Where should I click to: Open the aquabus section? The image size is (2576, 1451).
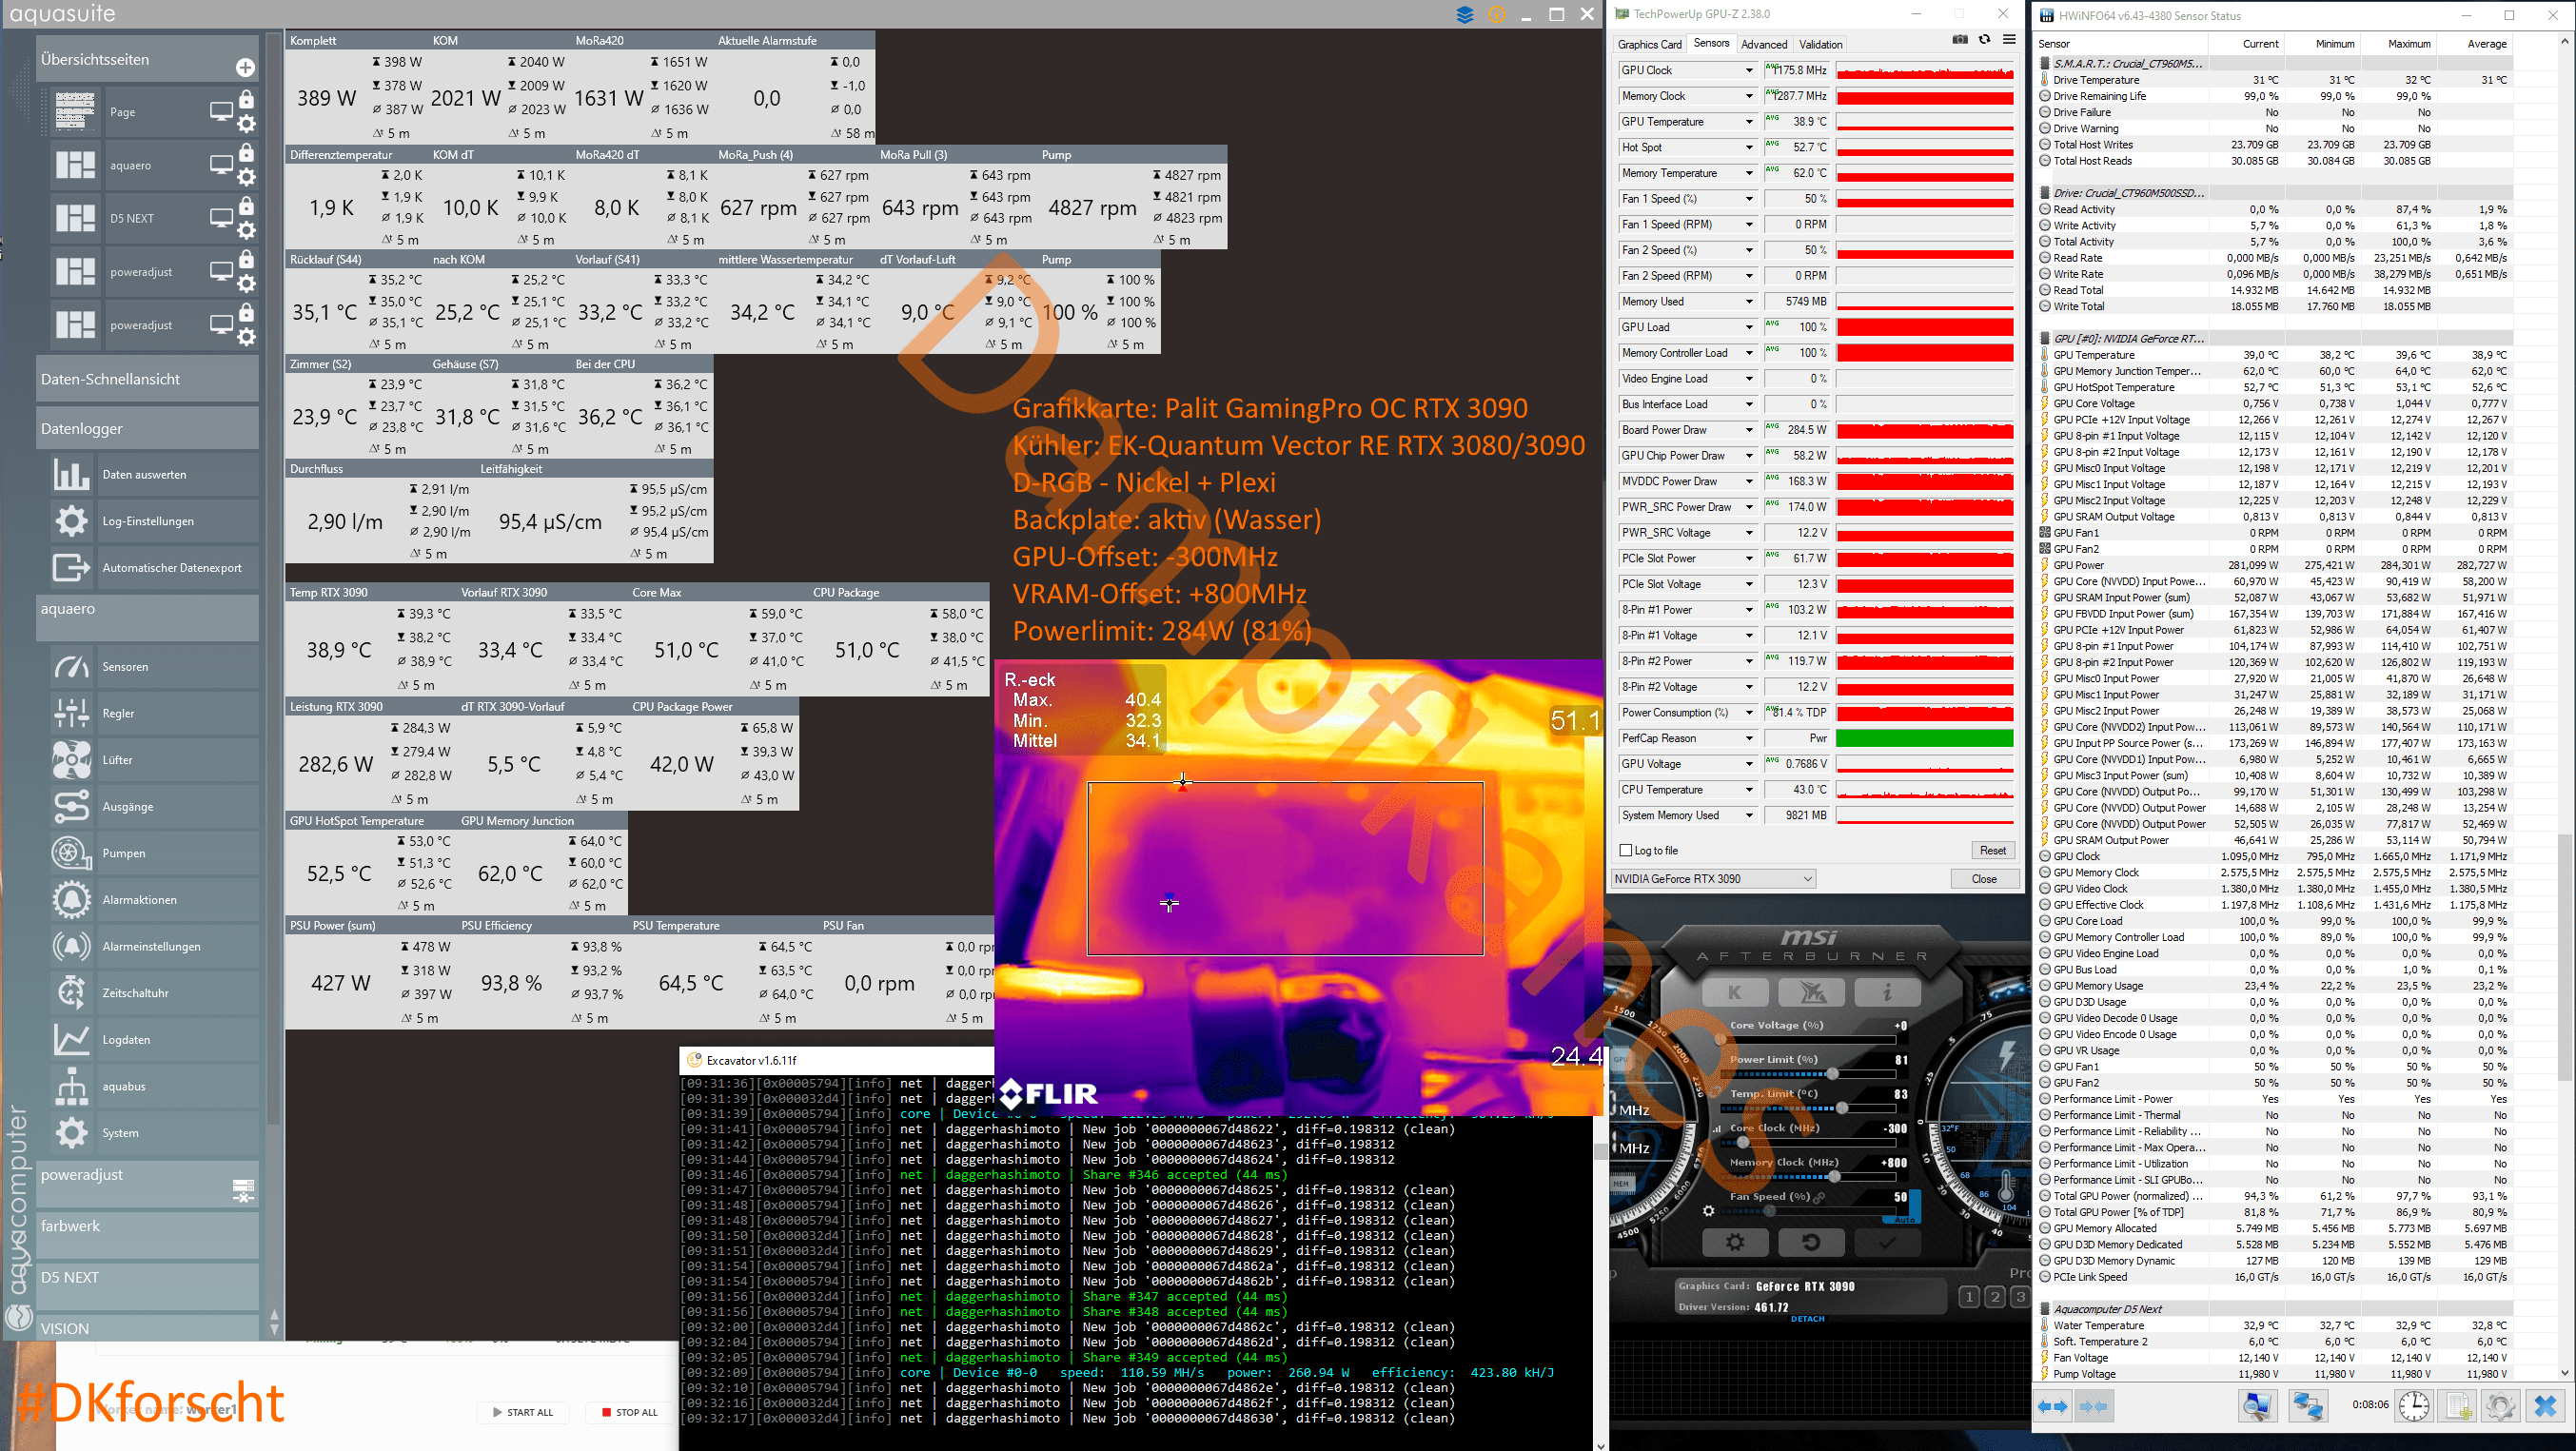tap(153, 1086)
